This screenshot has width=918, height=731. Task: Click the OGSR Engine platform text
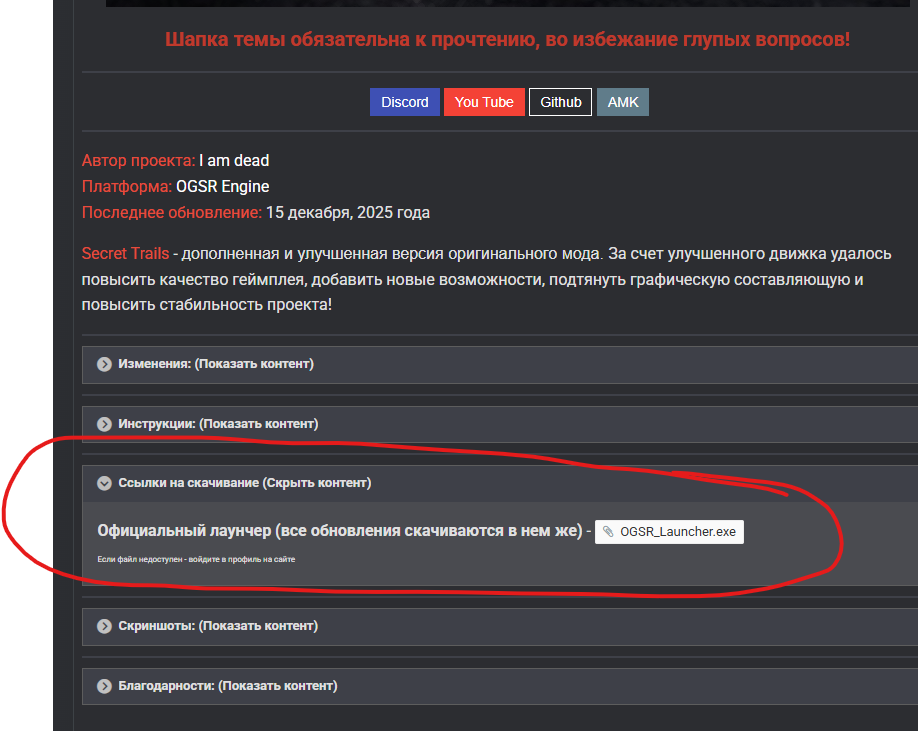(222, 186)
